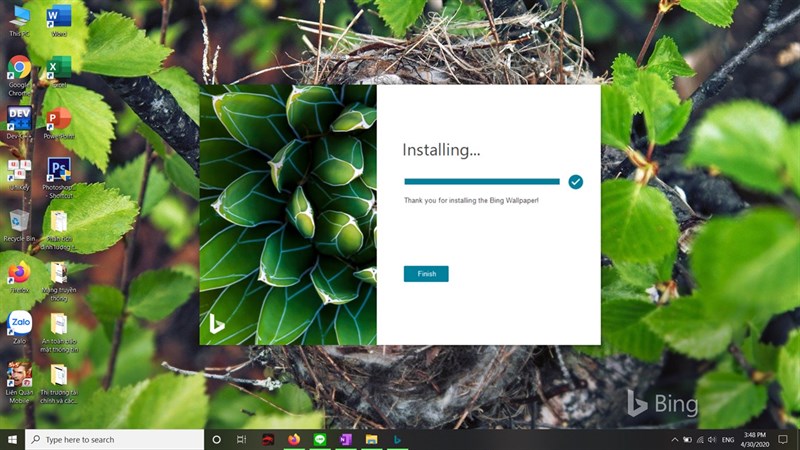Click the installation progress bar
The image size is (800, 450).
[482, 182]
